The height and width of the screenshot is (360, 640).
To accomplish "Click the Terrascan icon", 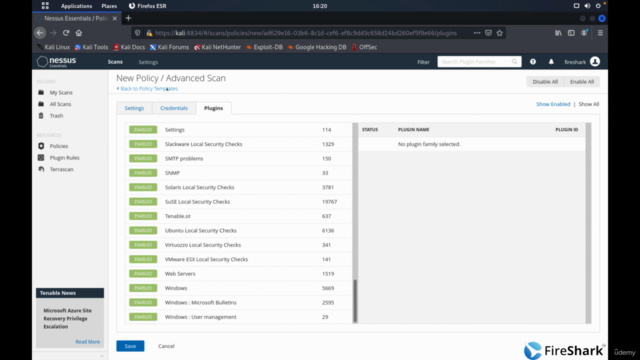I will pos(41,169).
